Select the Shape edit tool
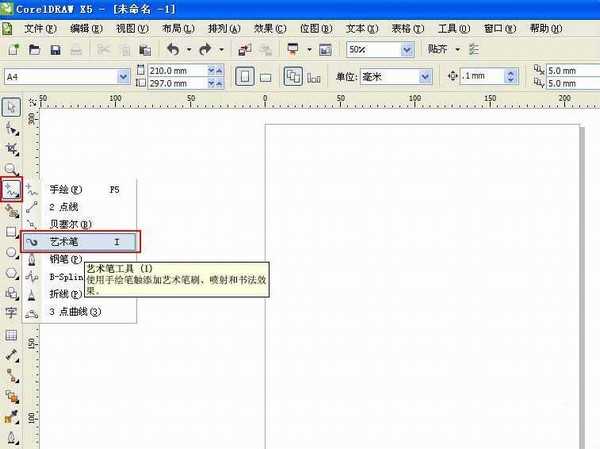The height and width of the screenshot is (449, 600). (11, 128)
